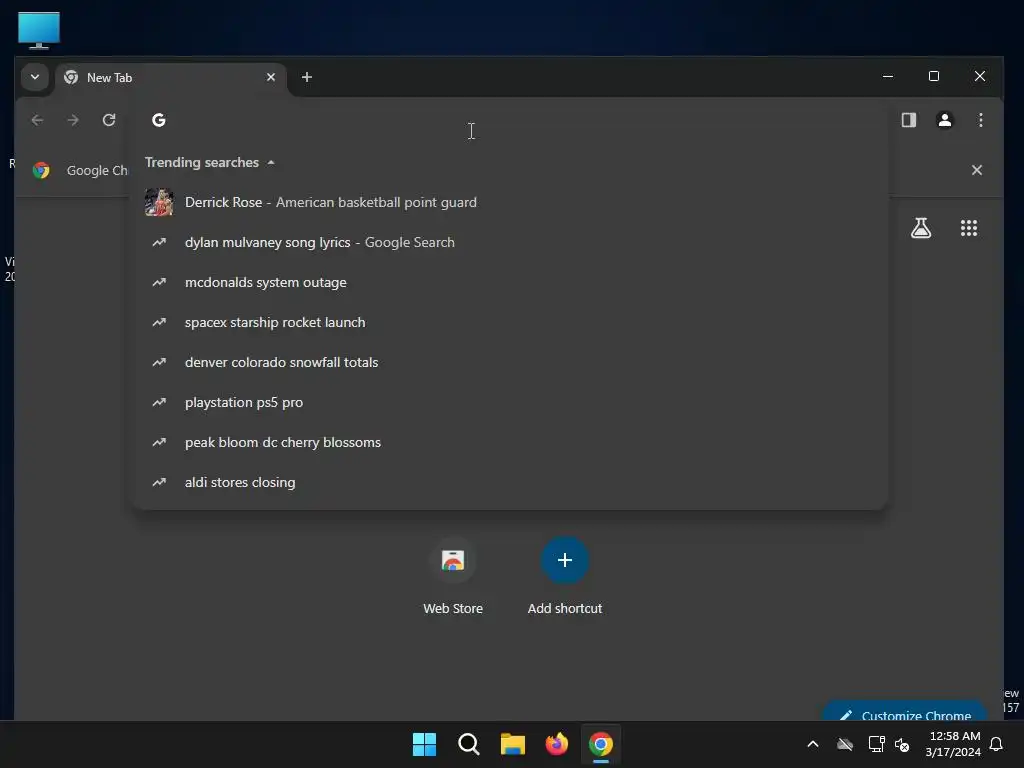Dismiss the Google Chrome infobar with X

(977, 170)
